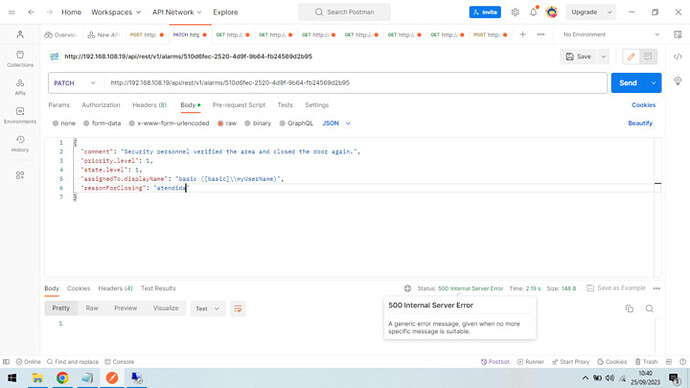Go back with the left arrow
Screen dimensions: 690x388
point(31,12)
